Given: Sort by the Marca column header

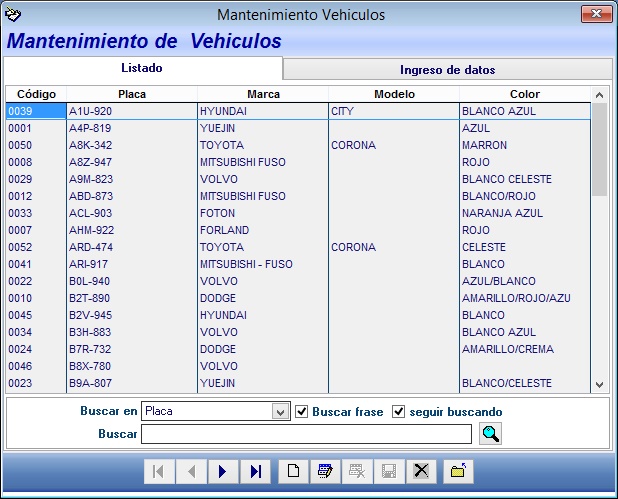Looking at the screenshot, I should click(x=263, y=94).
